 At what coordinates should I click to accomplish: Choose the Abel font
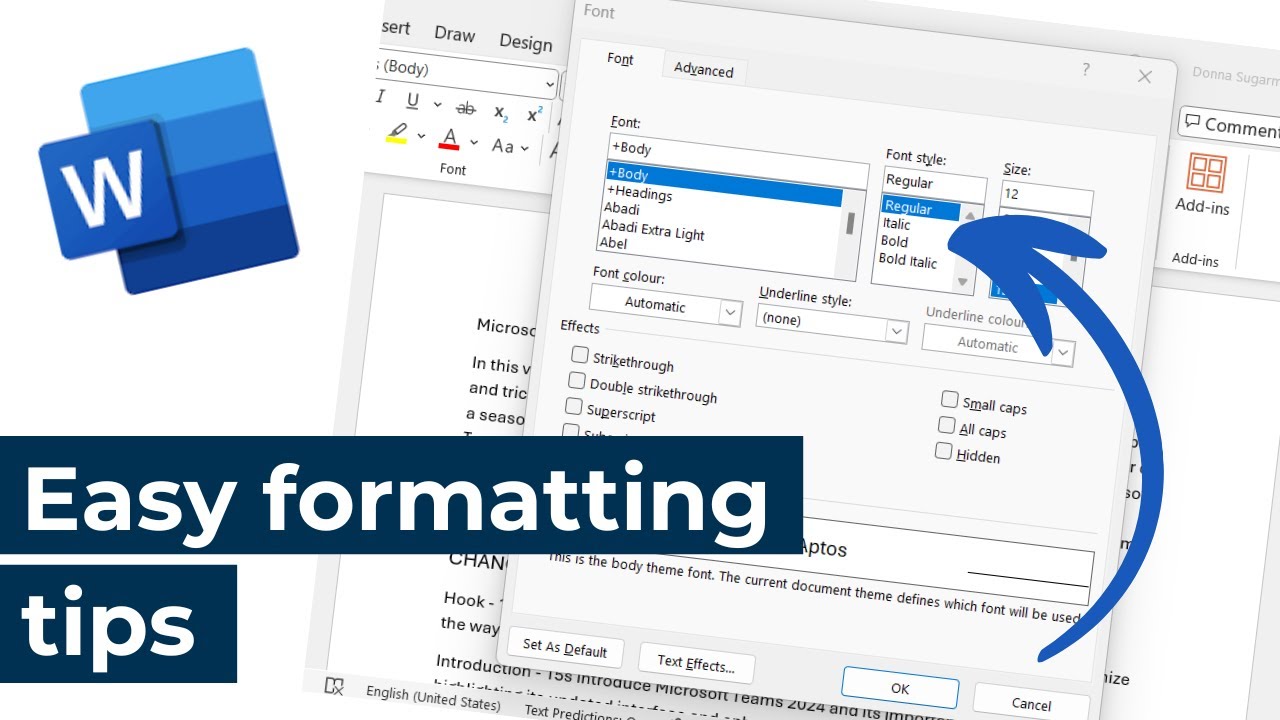613,243
